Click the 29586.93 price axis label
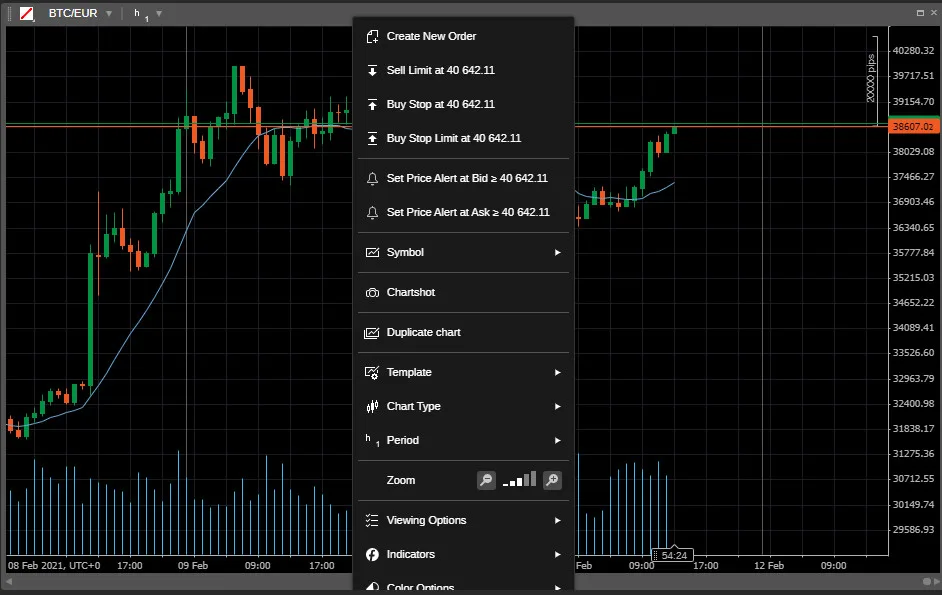 click(x=913, y=529)
